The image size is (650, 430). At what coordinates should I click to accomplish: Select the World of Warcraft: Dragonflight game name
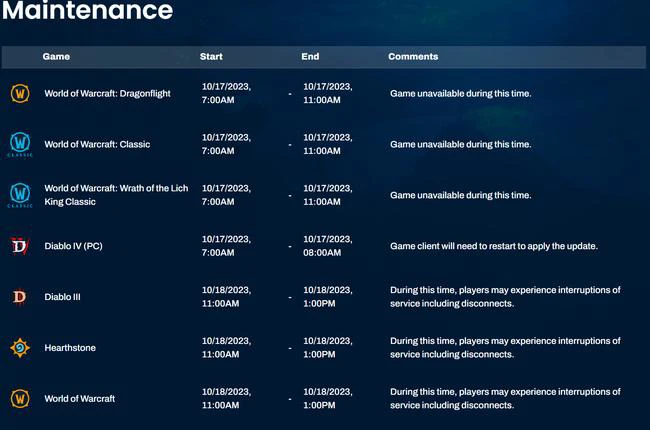(x=107, y=93)
